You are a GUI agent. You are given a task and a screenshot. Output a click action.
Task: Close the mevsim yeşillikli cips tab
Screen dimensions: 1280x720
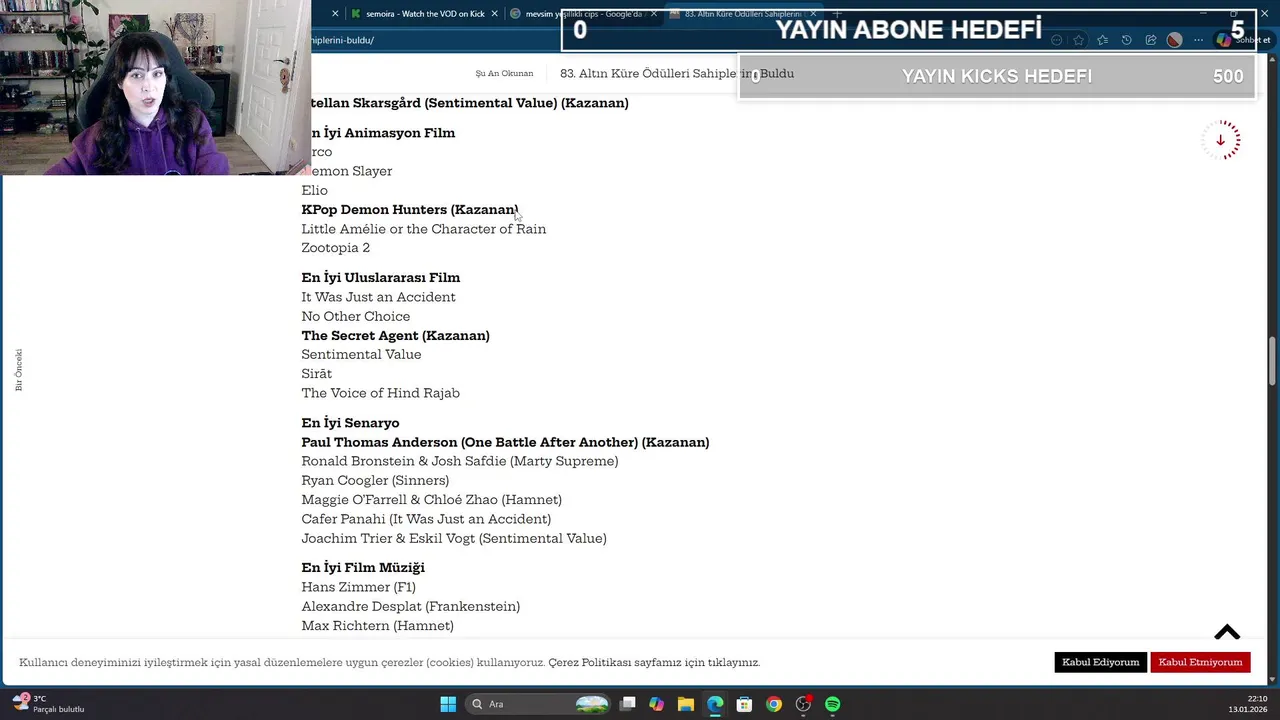(x=654, y=14)
